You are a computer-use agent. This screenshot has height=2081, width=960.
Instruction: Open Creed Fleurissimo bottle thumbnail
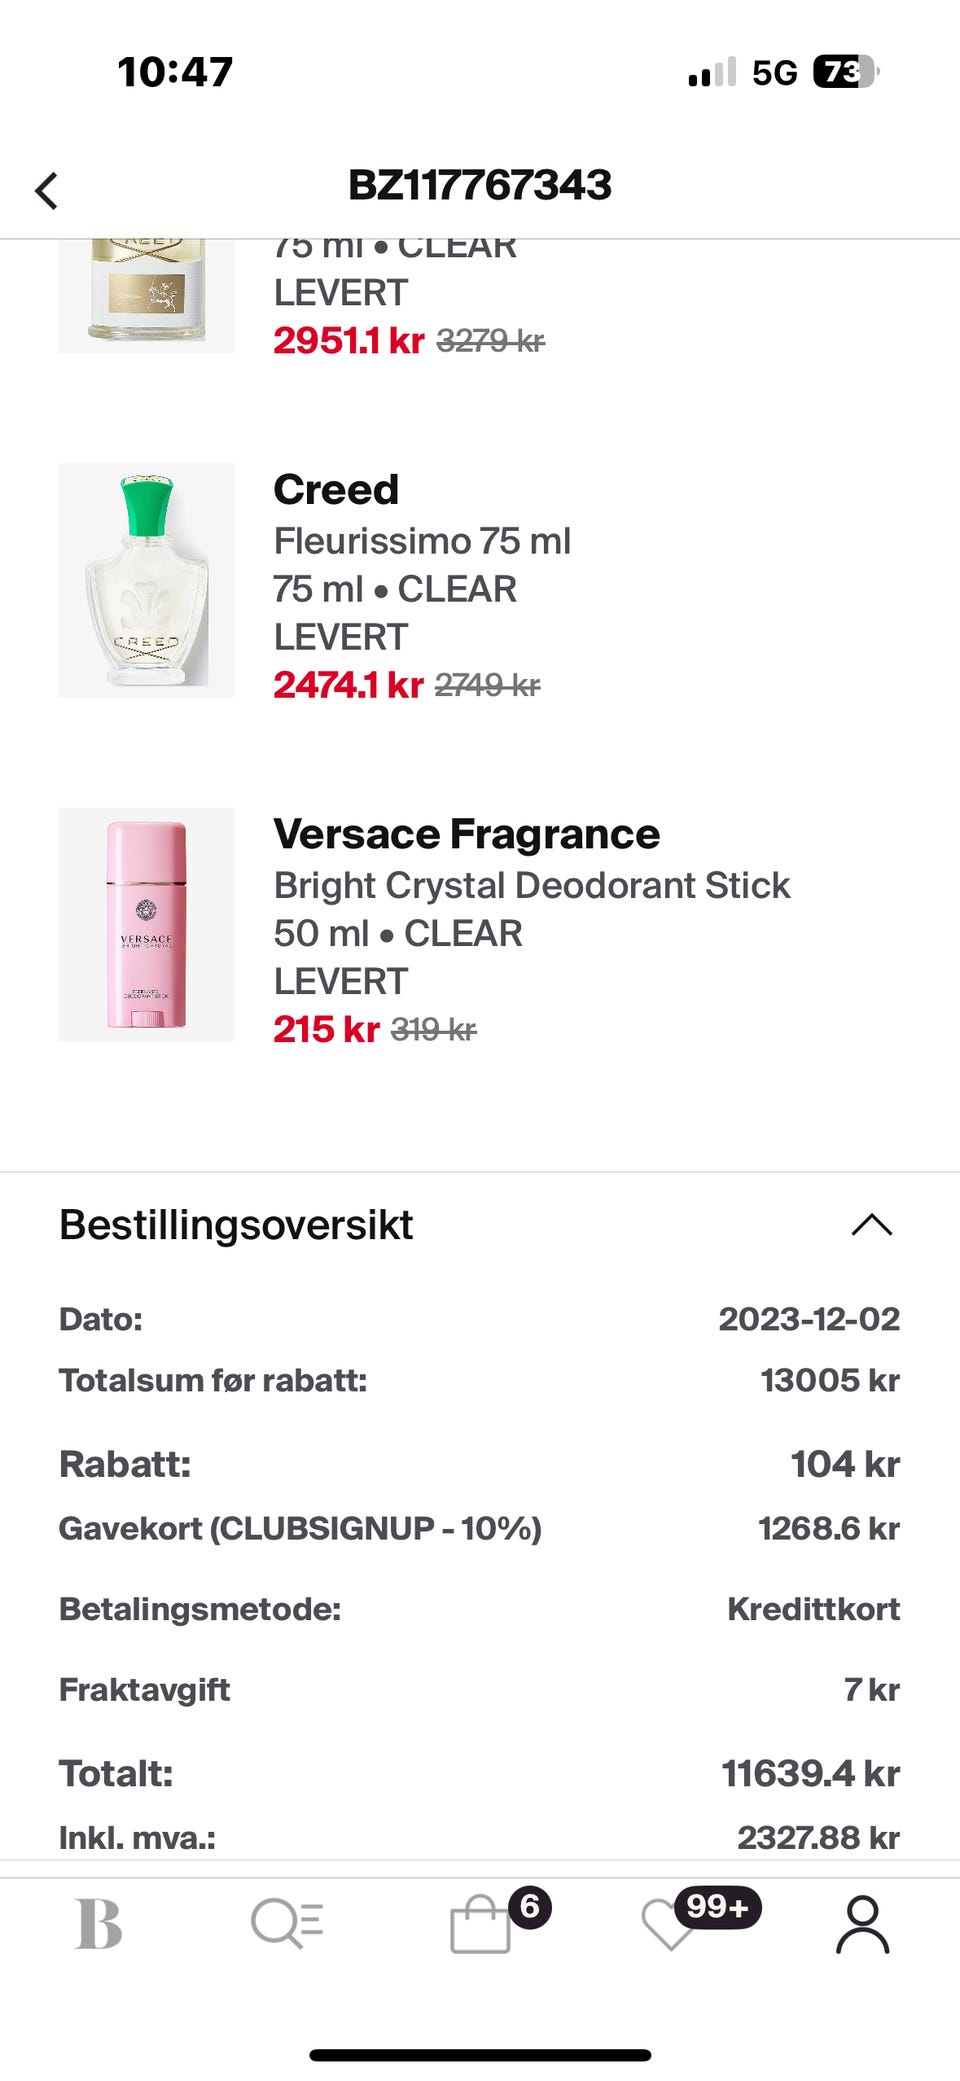pos(147,580)
